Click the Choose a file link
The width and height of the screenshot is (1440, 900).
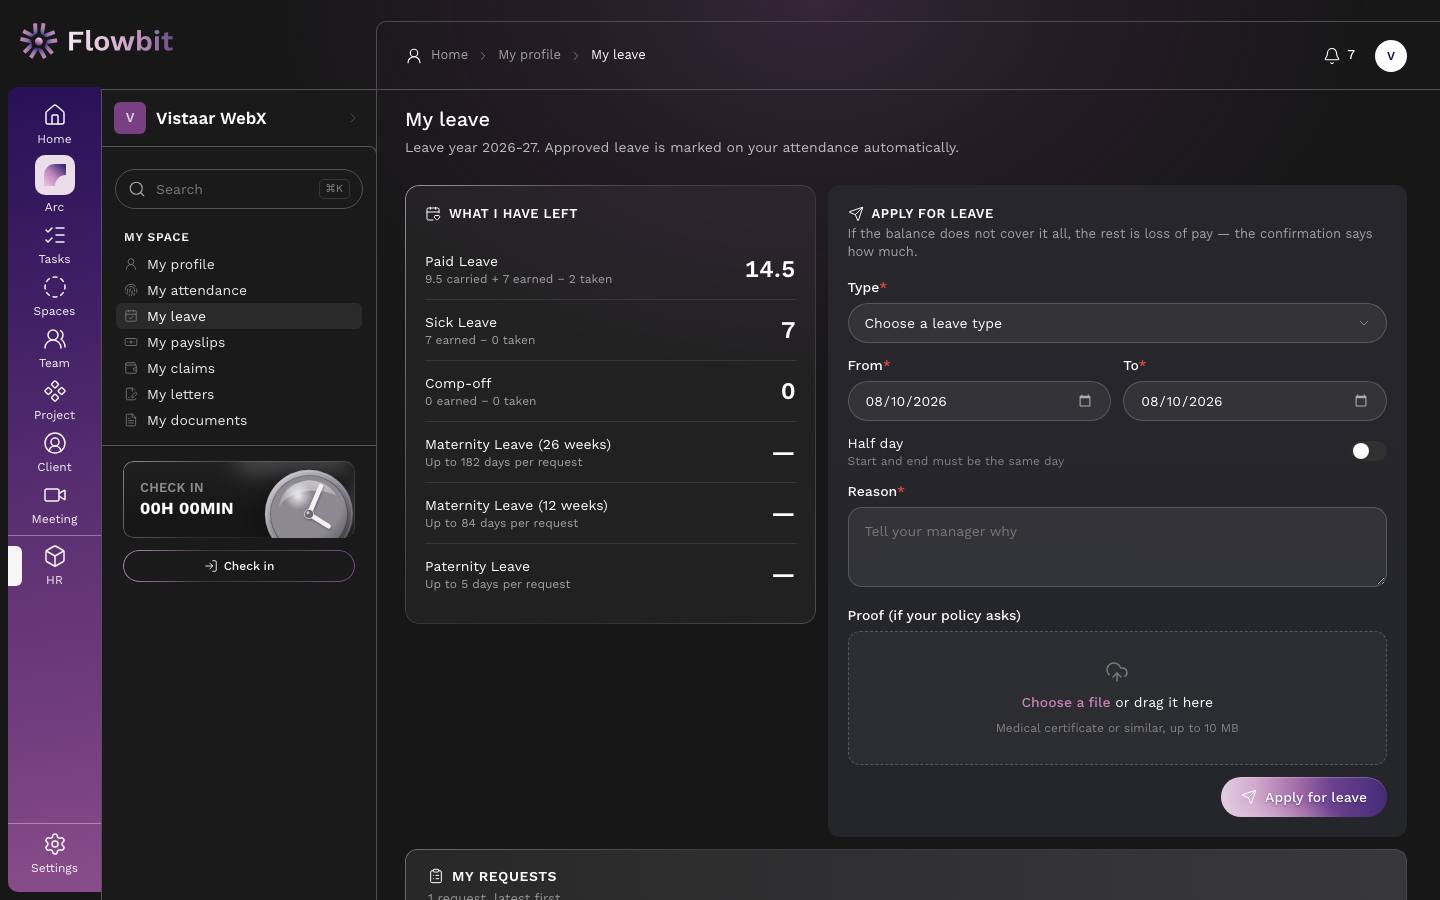(x=1066, y=702)
